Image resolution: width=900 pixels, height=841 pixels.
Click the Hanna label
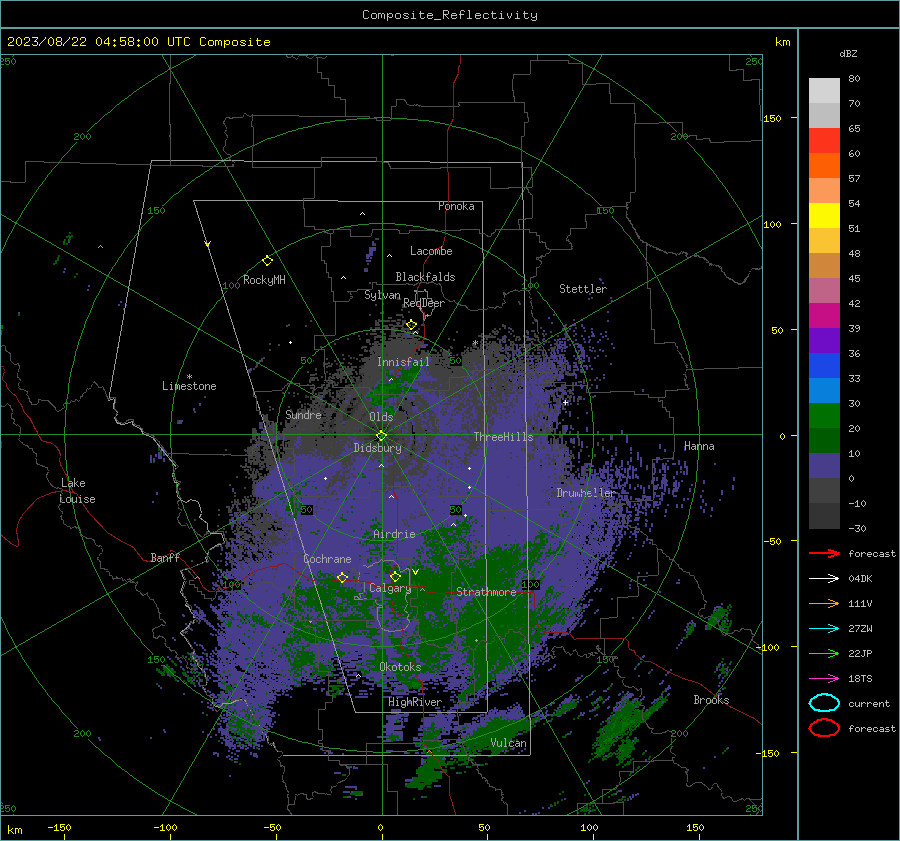[x=699, y=446]
